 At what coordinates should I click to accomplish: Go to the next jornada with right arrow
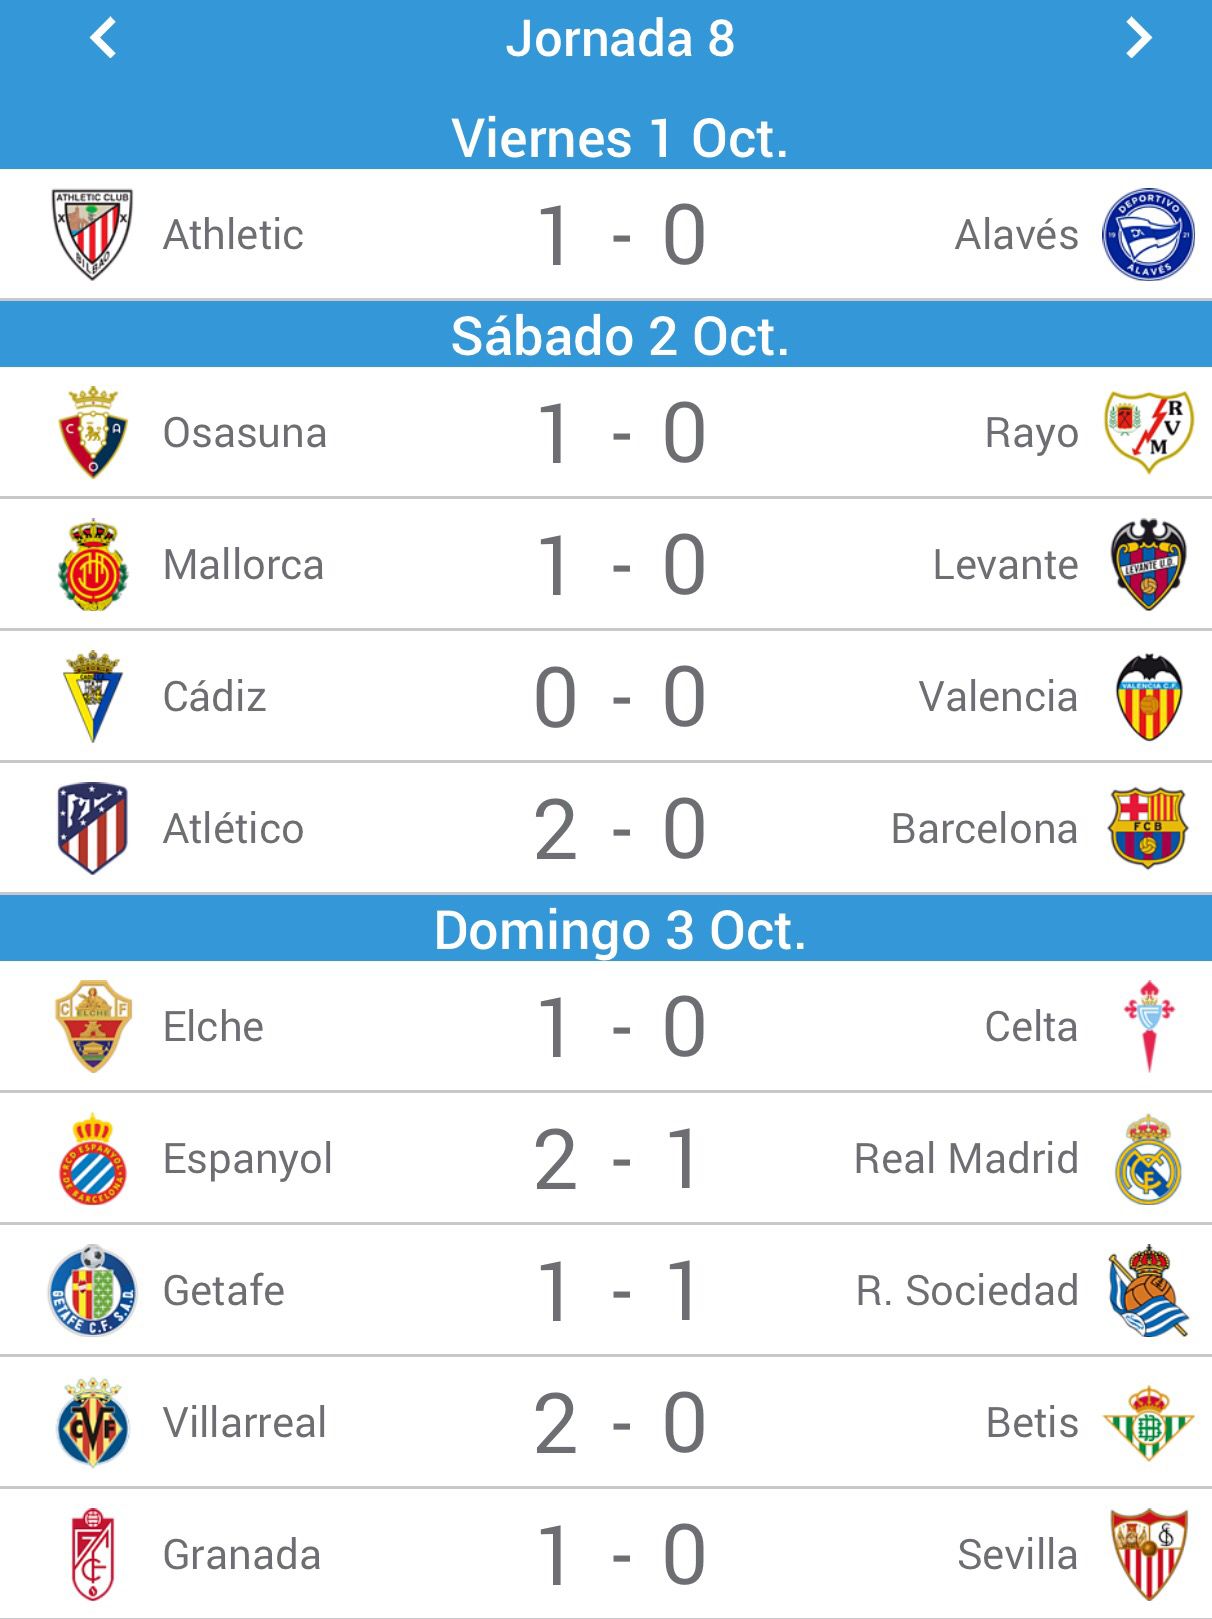point(1138,39)
